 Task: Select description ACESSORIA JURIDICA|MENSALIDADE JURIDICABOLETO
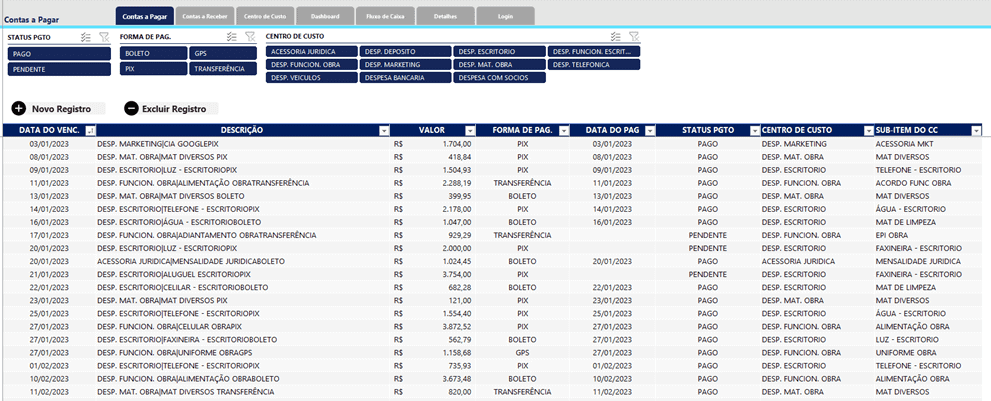pyautogui.click(x=243, y=261)
